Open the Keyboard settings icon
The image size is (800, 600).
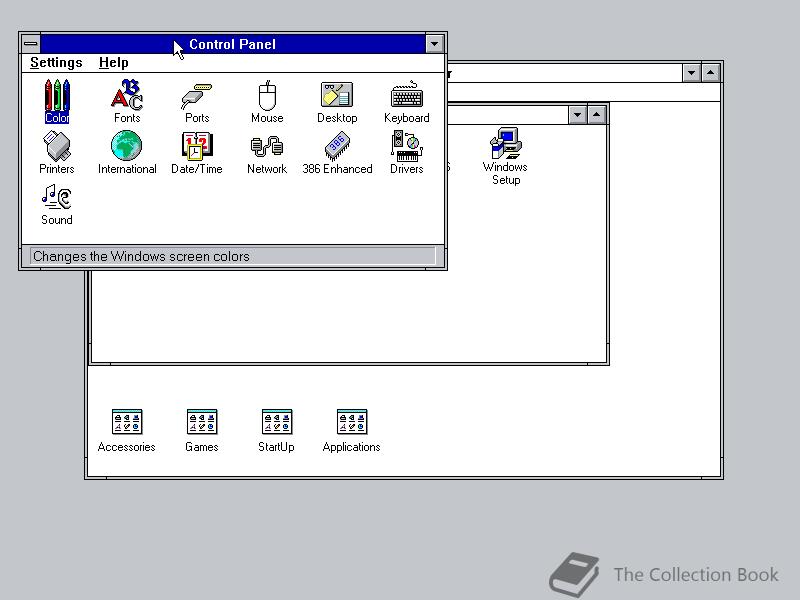point(407,101)
